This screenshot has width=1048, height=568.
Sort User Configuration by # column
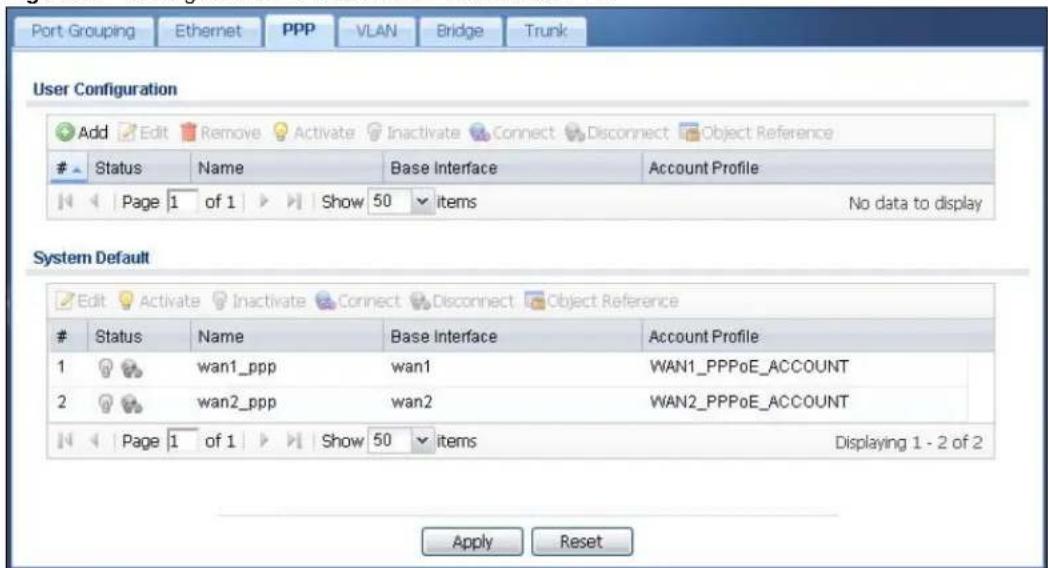pyautogui.click(x=68, y=168)
